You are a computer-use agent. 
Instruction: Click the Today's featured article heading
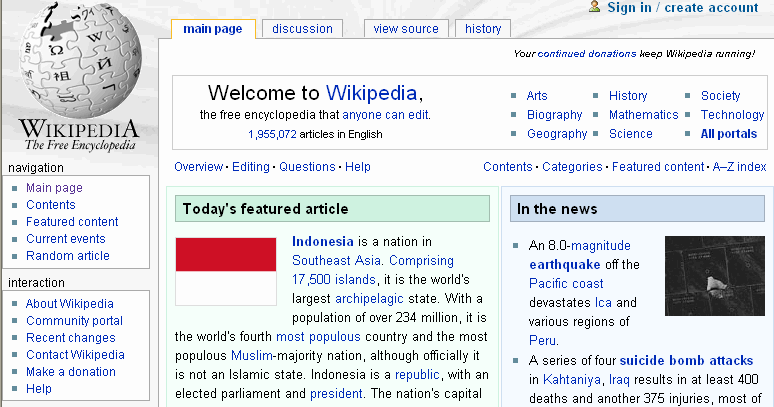(266, 209)
